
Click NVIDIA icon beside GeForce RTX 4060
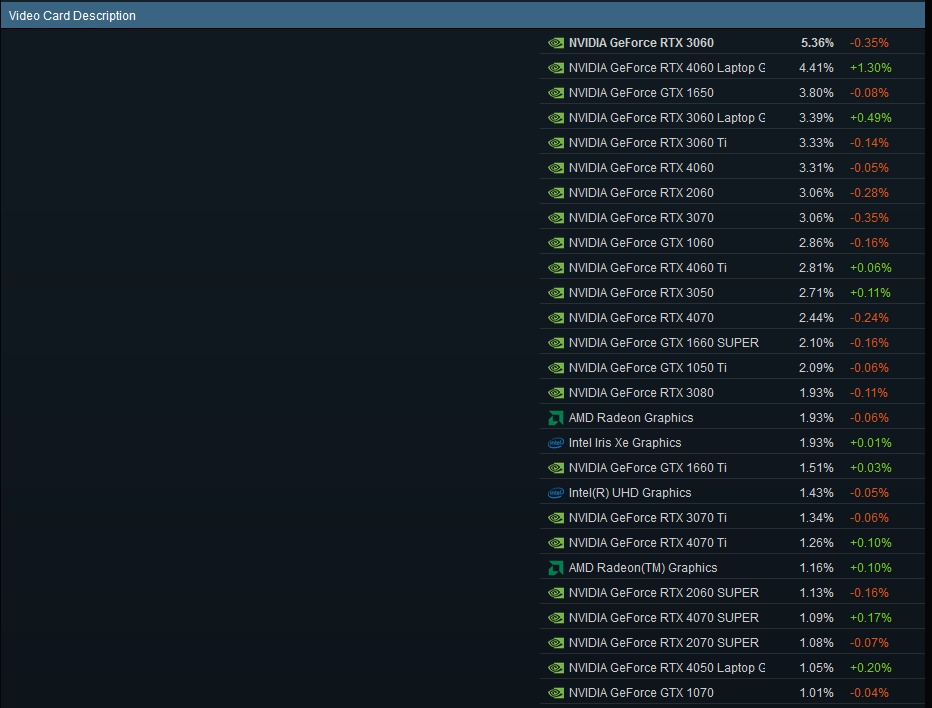tap(556, 168)
